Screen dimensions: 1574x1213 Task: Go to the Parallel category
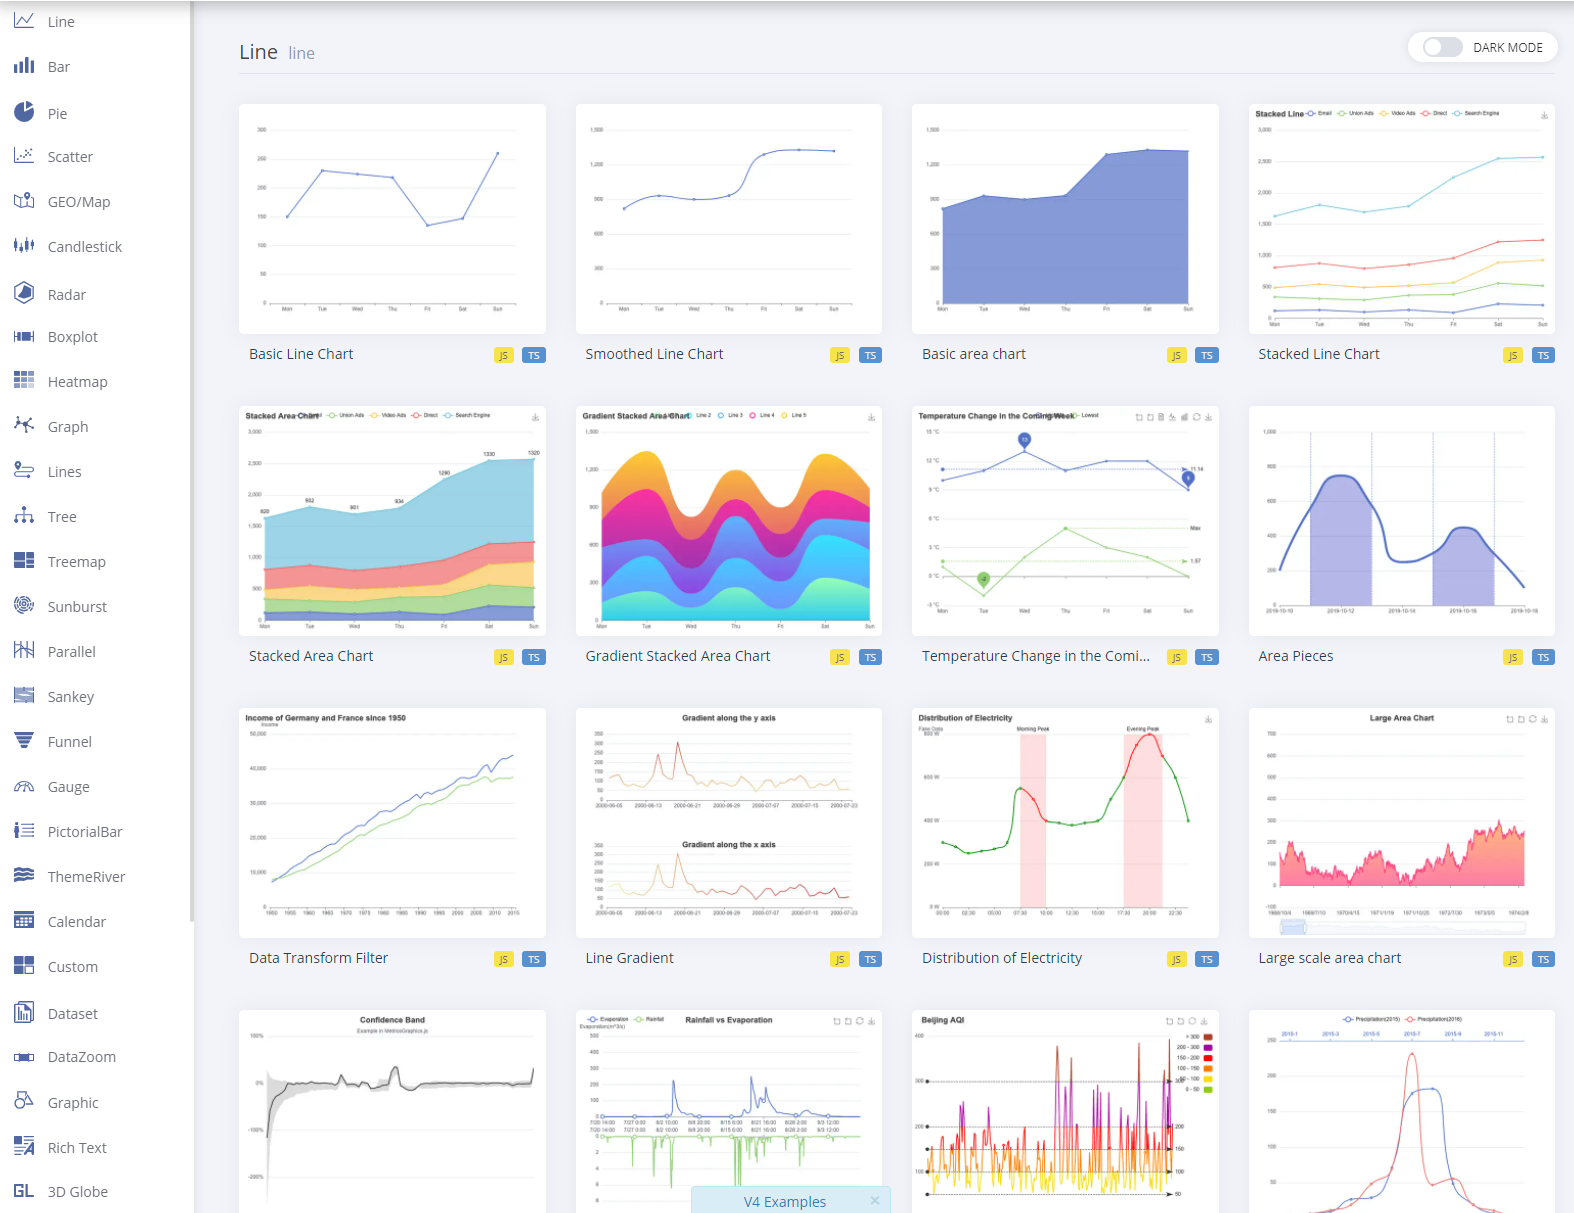pyautogui.click(x=72, y=652)
